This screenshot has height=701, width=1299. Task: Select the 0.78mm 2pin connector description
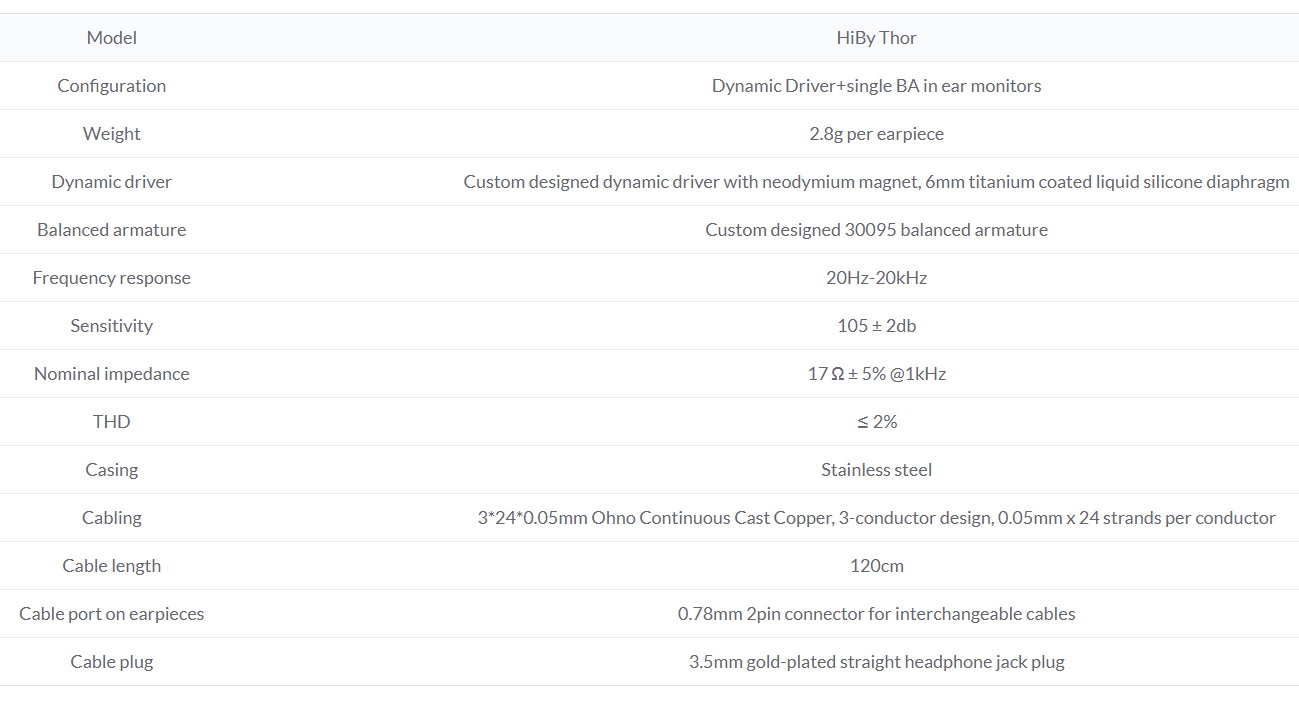pos(876,613)
